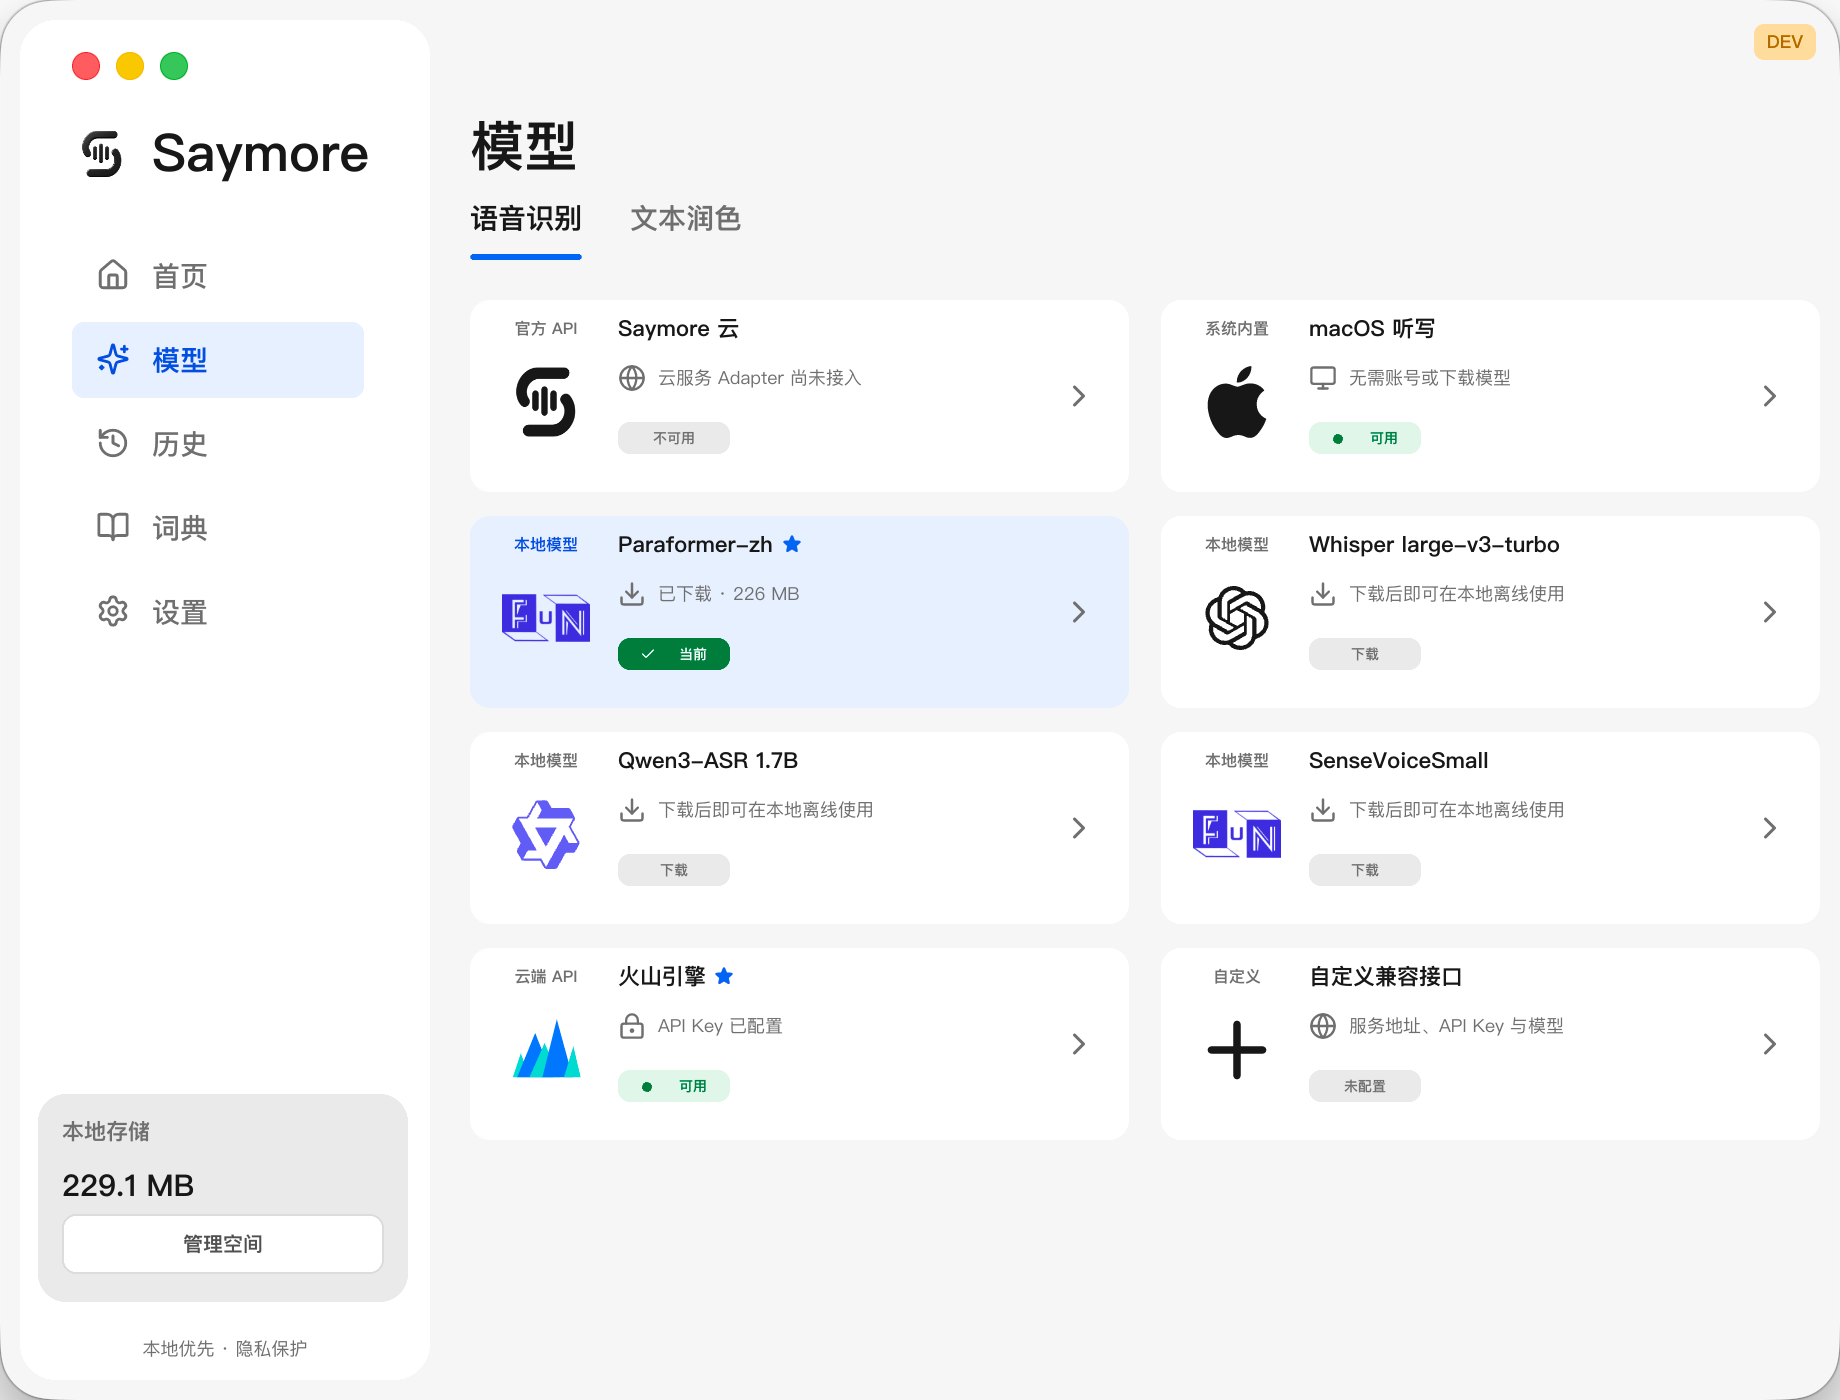The image size is (1840, 1400).
Task: Click 未配置 badge on 自定义兼容接口
Action: [1365, 1086]
